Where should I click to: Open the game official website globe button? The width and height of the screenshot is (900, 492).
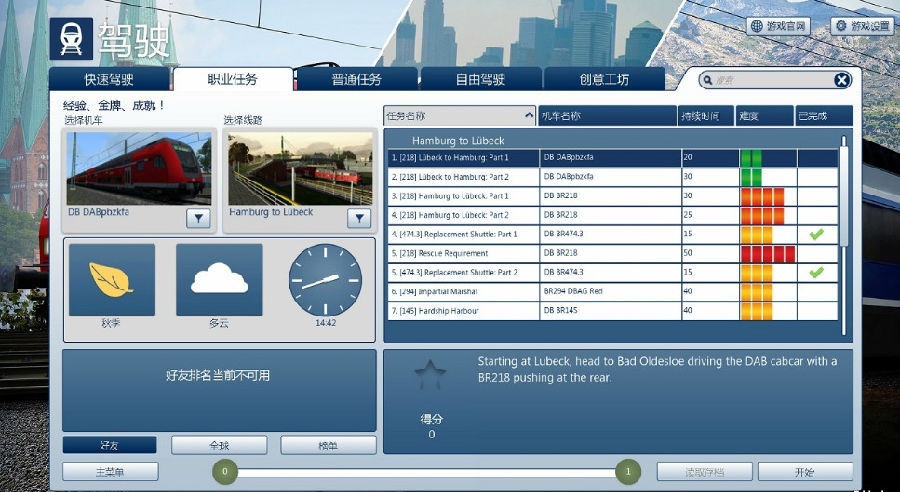pos(779,26)
